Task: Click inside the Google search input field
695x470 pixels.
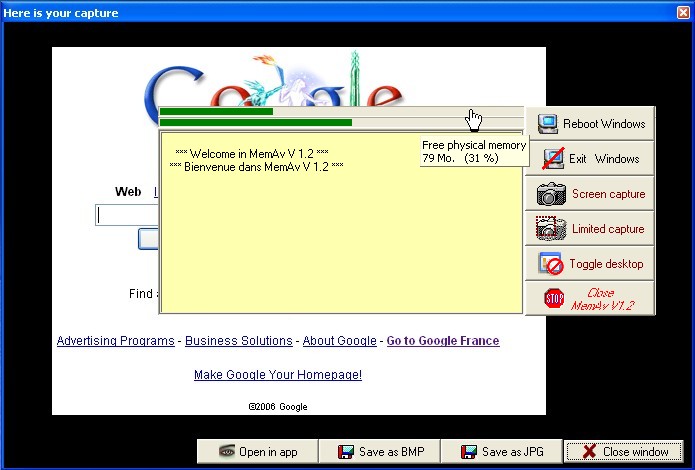Action: (x=127, y=215)
